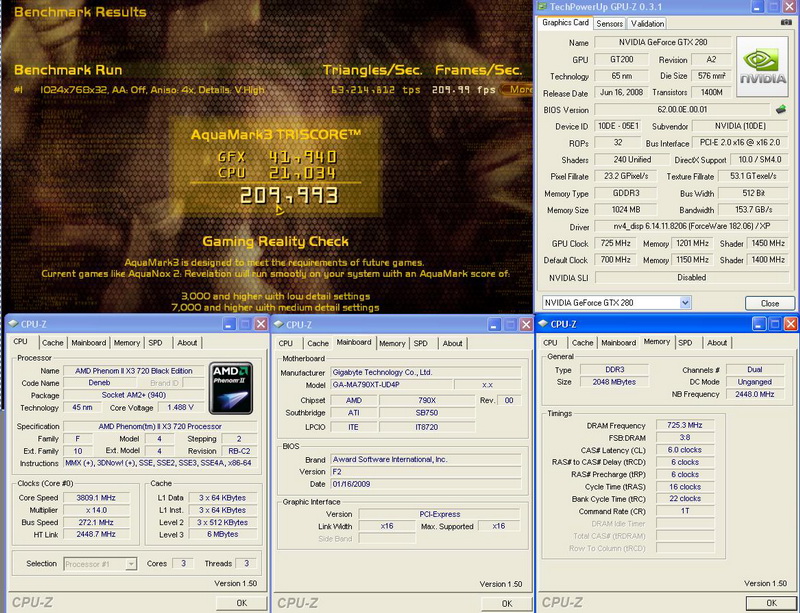
Task: Select the CPU tab in the Mainboard CPU-Z window
Action: tap(286, 344)
